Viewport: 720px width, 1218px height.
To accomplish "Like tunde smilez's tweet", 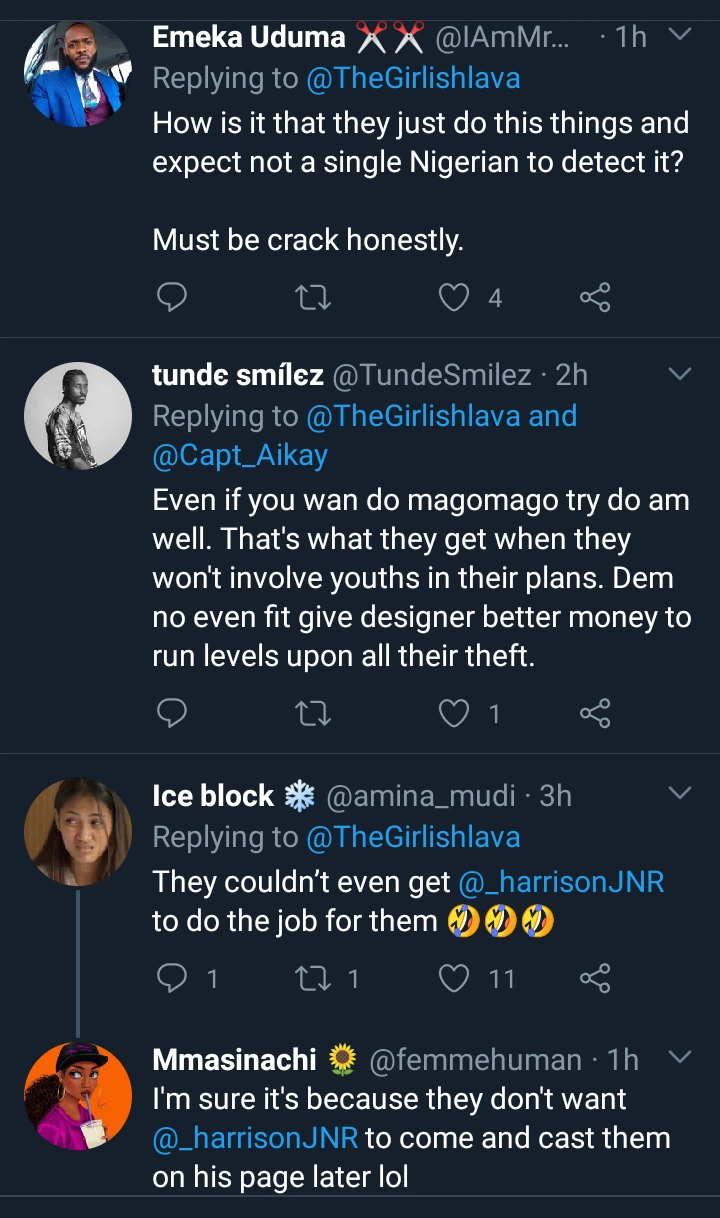I will pyautogui.click(x=455, y=713).
